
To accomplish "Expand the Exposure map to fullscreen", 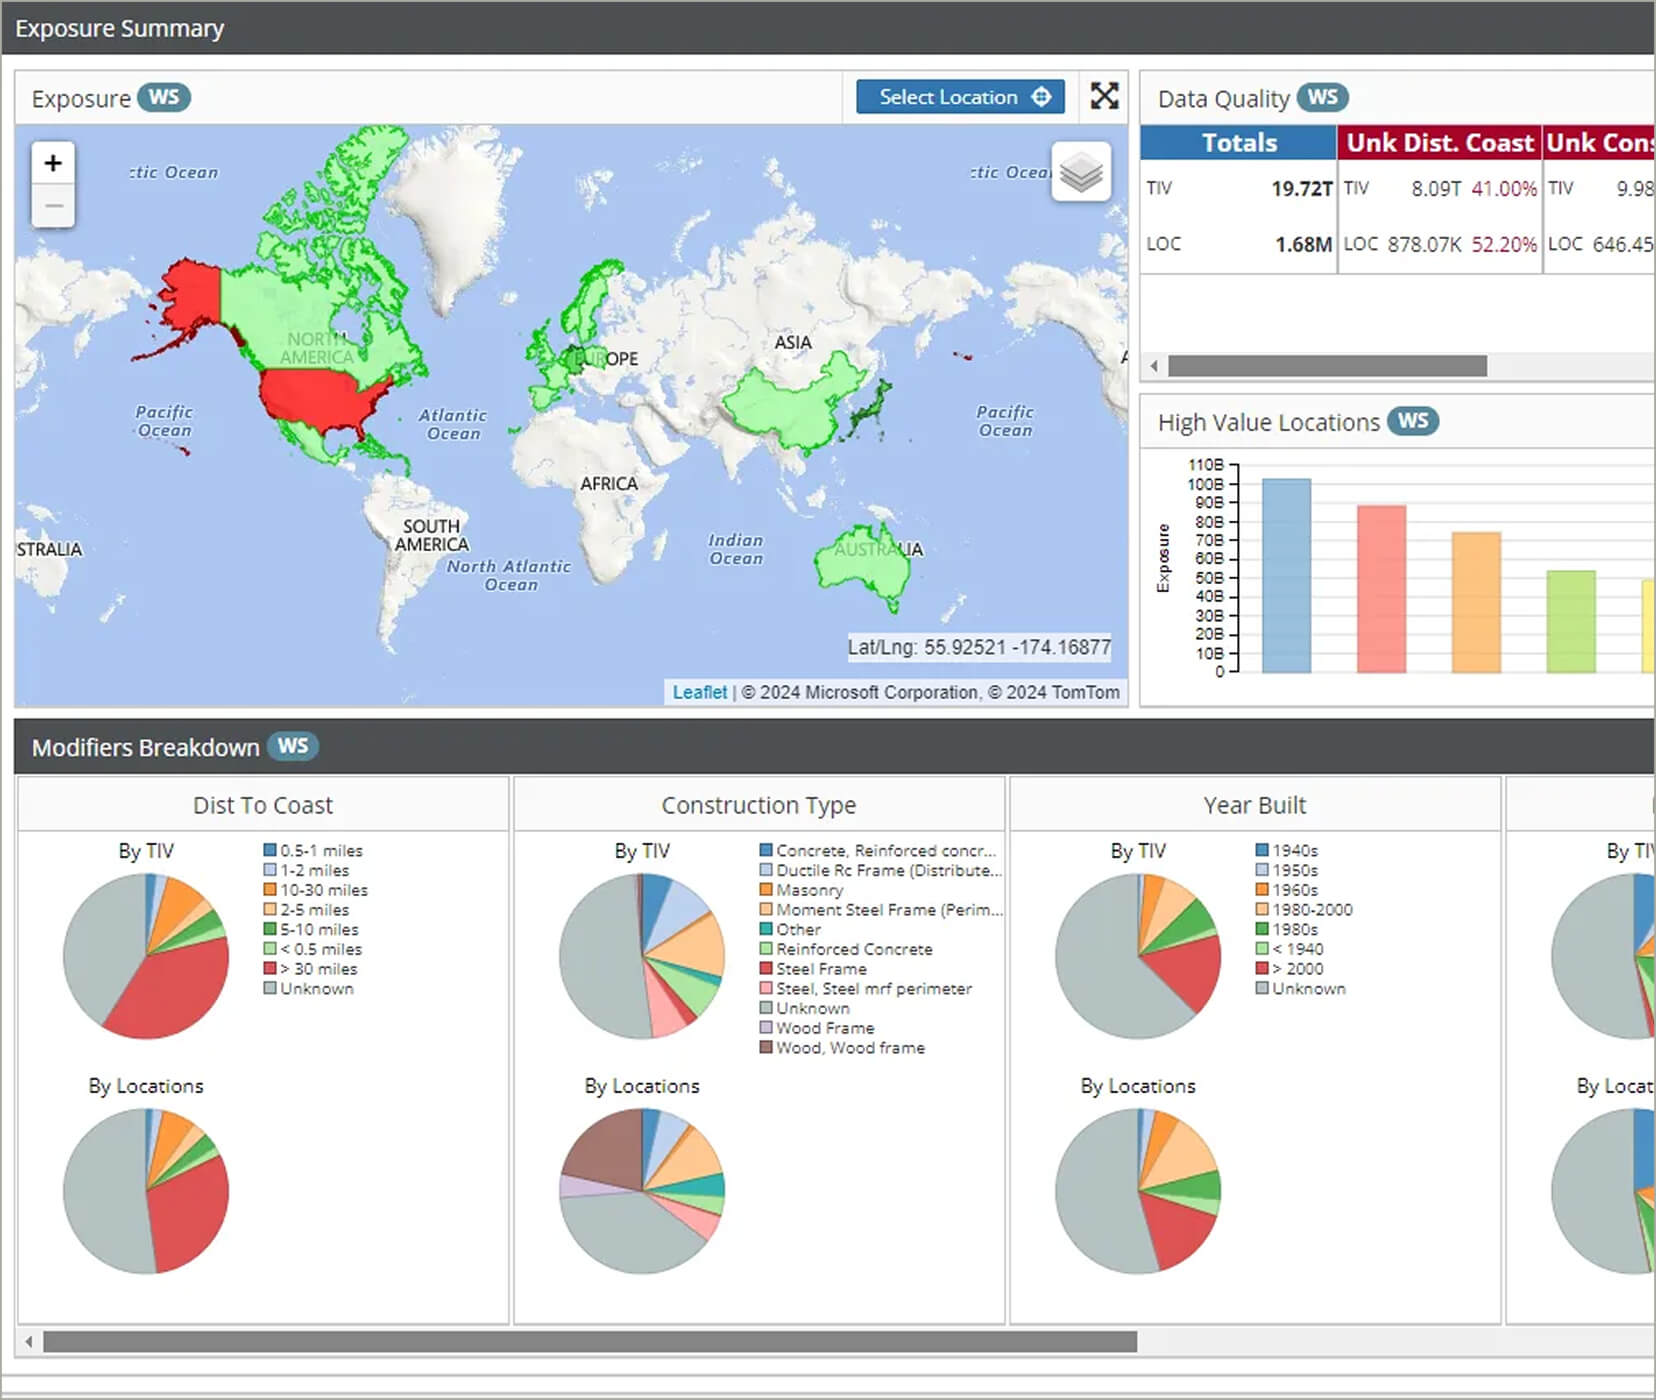I will 1104,96.
